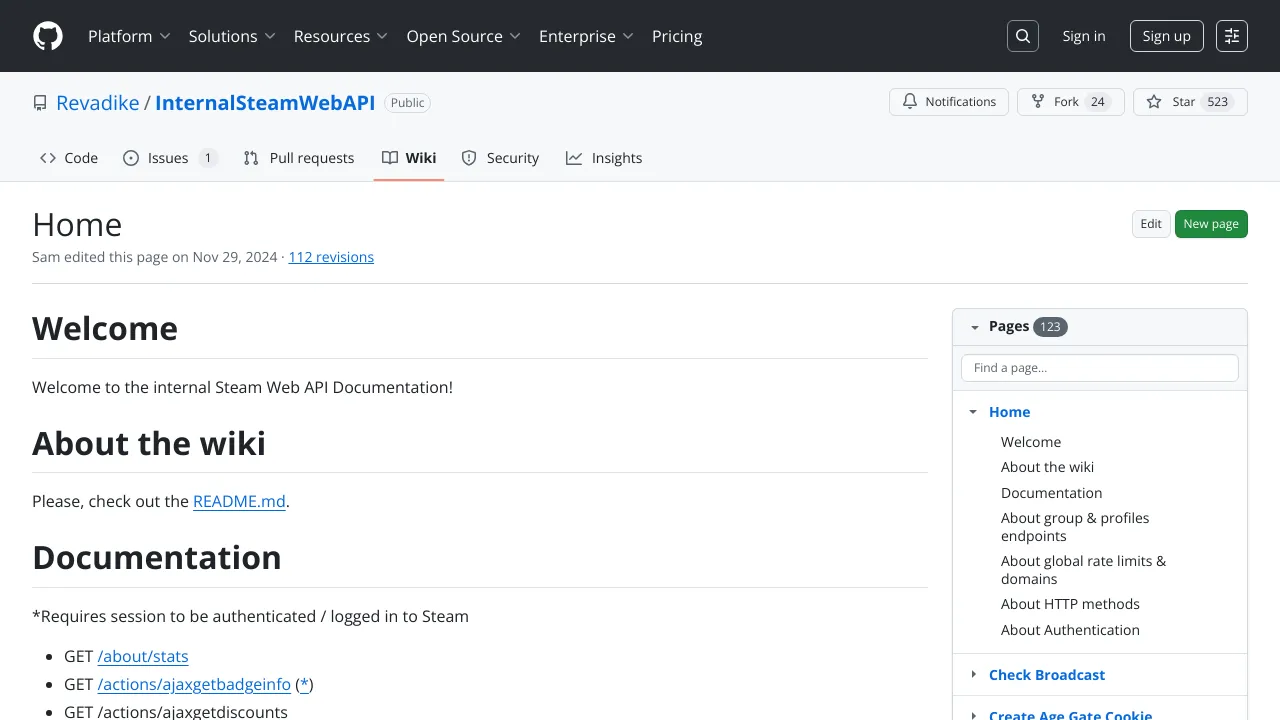Click the Sign up button
The width and height of the screenshot is (1280, 720).
pos(1167,36)
